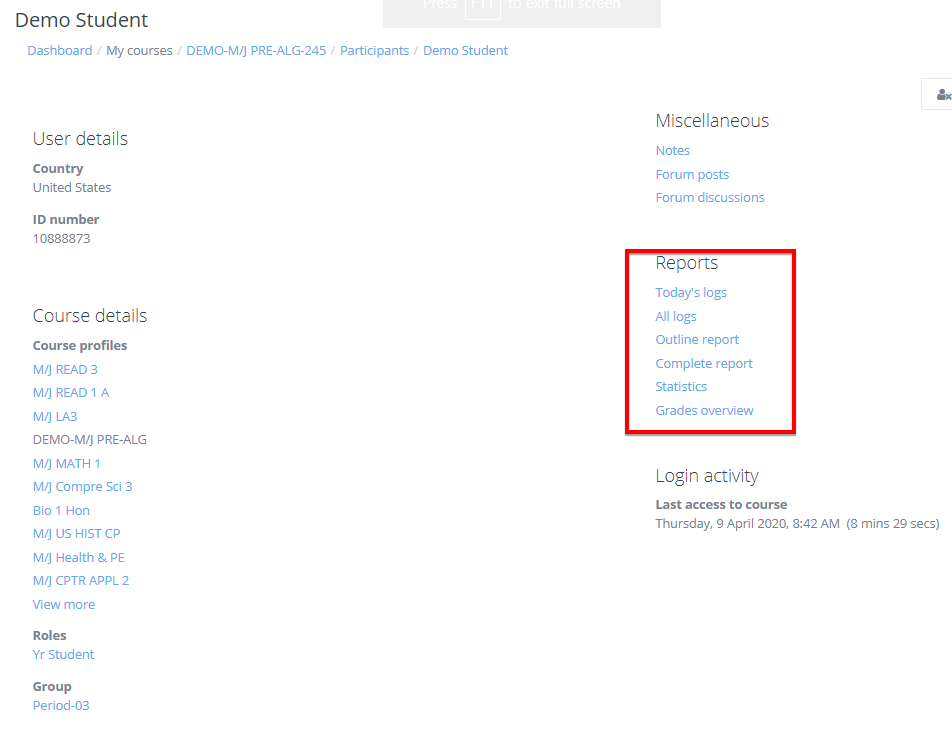Viewport: 952px width, 741px height.
Task: Open Forum discussions link
Action: 709,198
